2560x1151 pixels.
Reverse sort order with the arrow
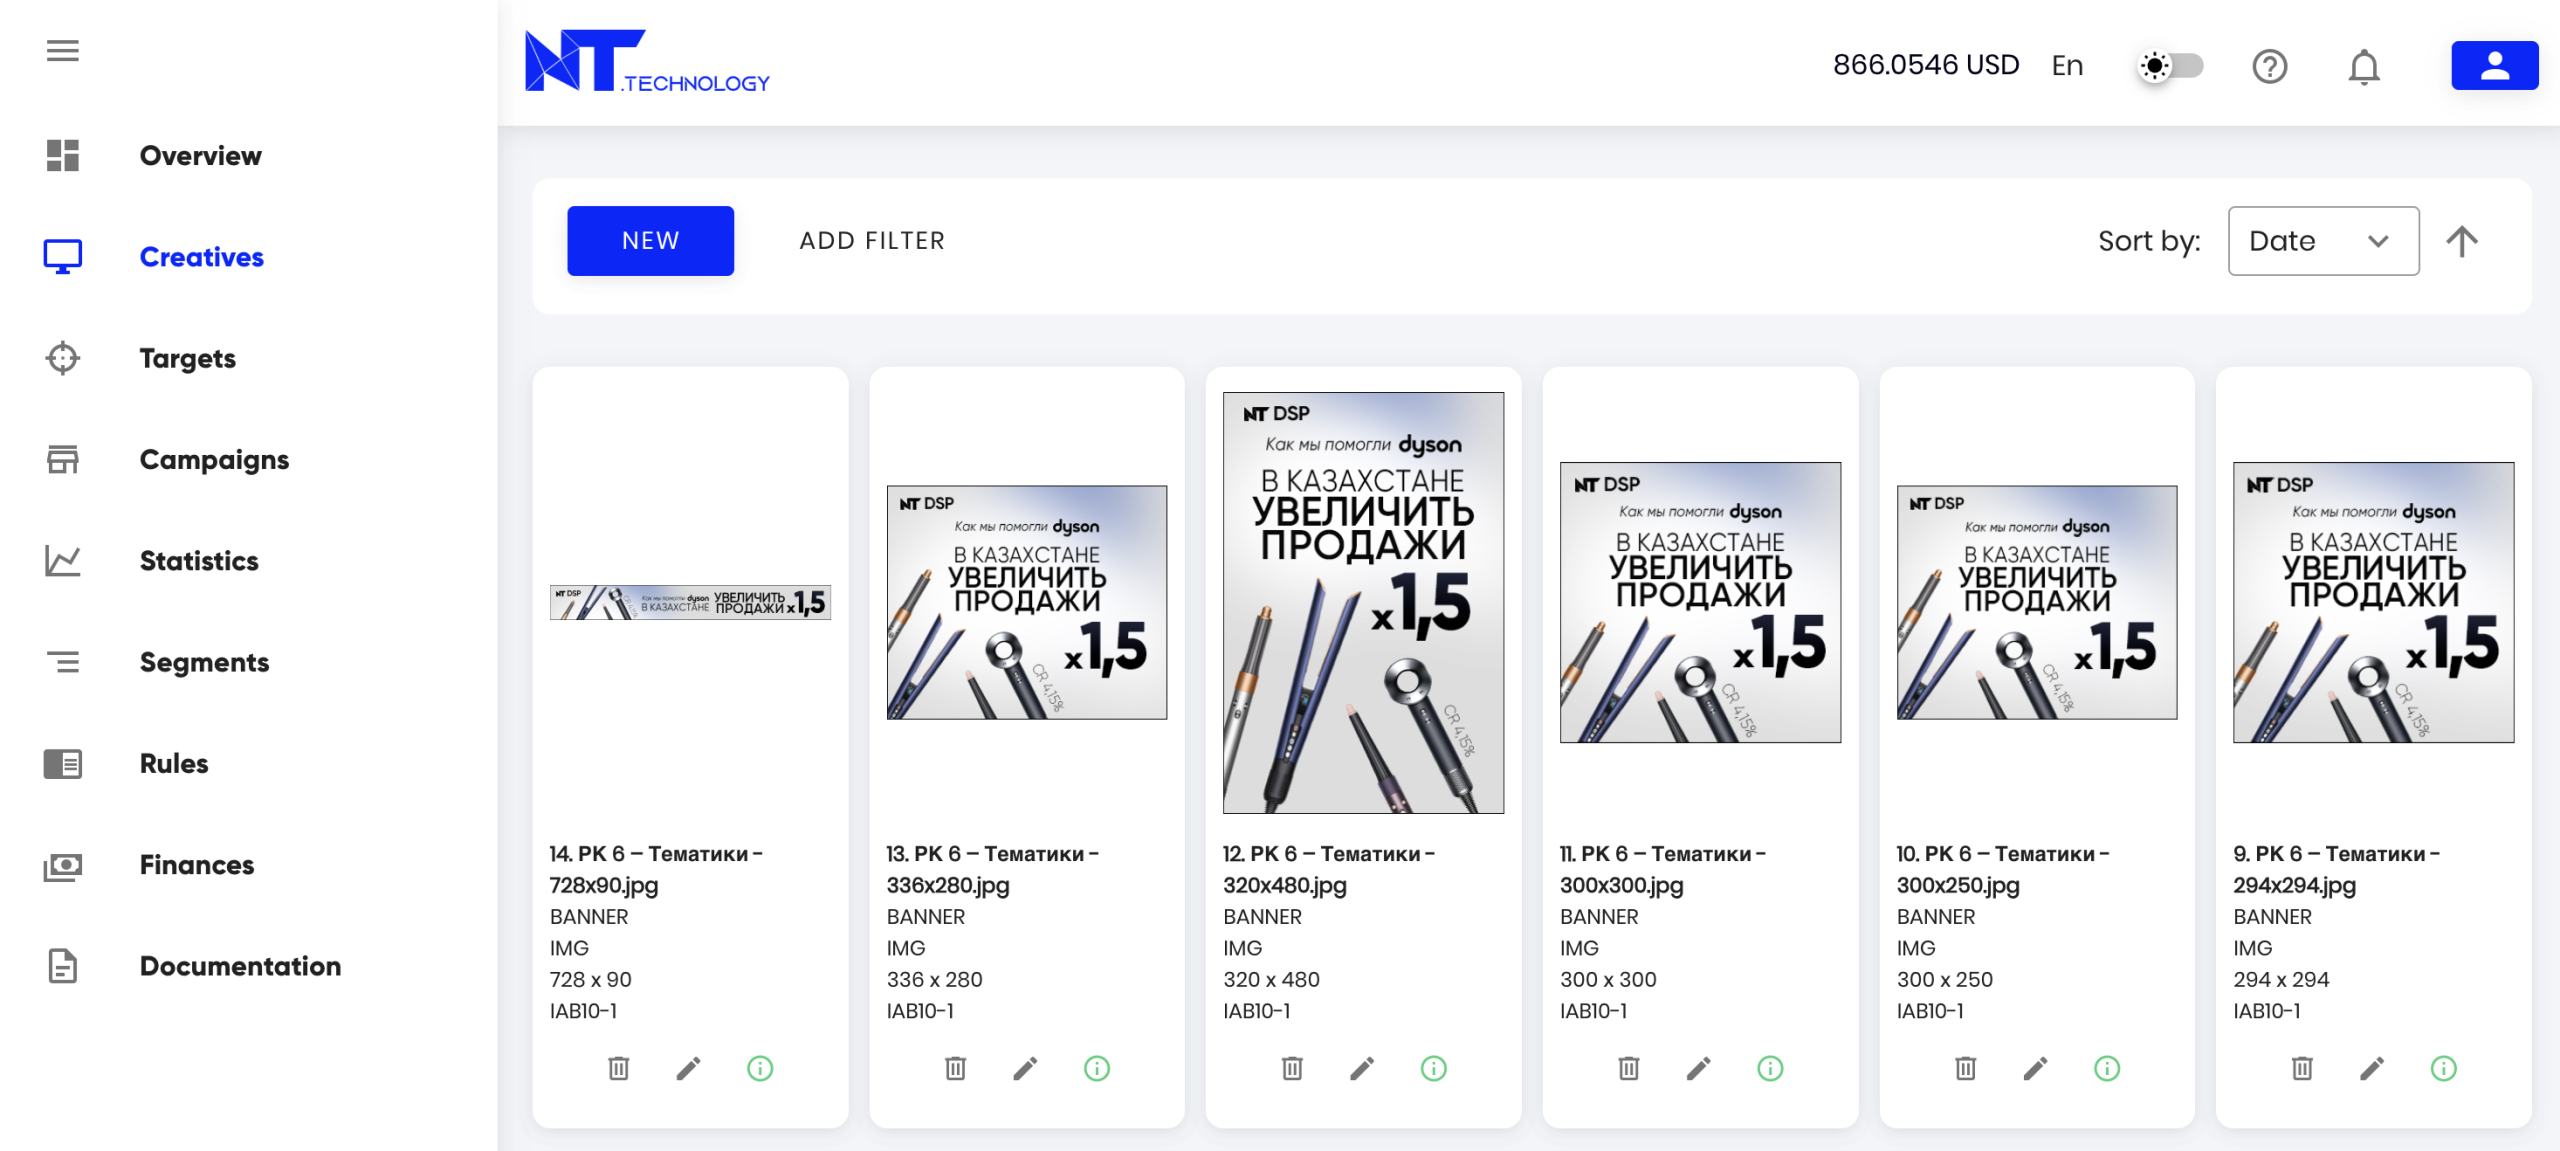pos(2462,241)
